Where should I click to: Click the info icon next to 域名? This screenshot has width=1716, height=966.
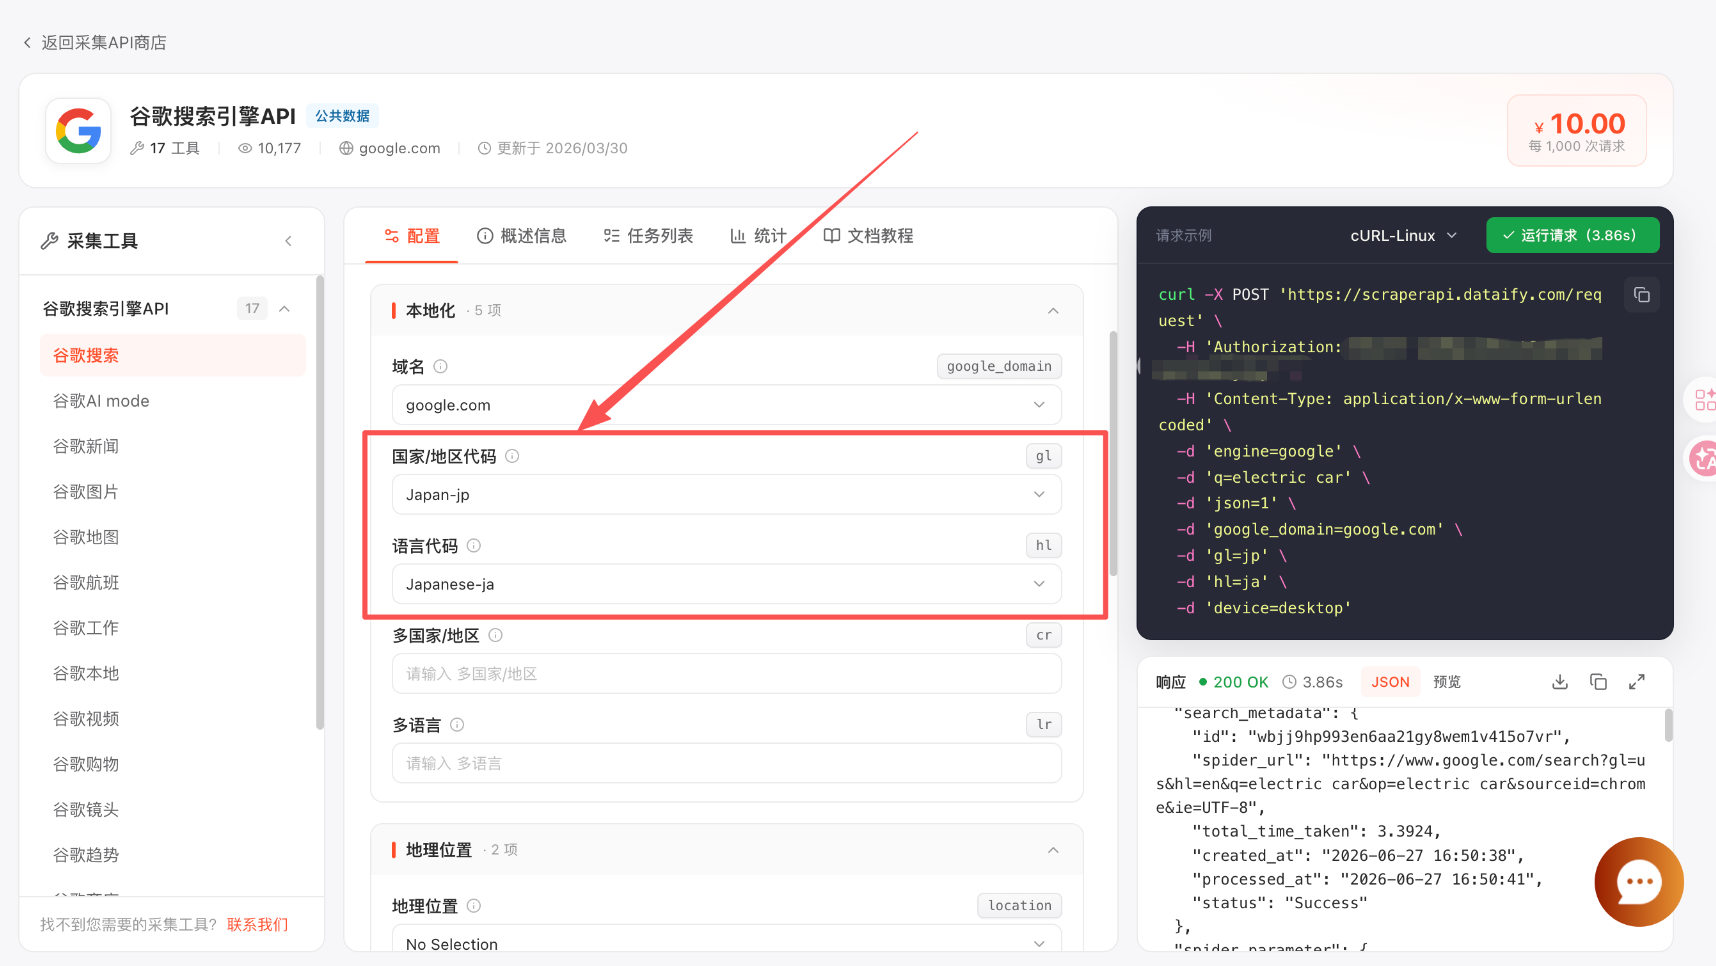pyautogui.click(x=440, y=367)
